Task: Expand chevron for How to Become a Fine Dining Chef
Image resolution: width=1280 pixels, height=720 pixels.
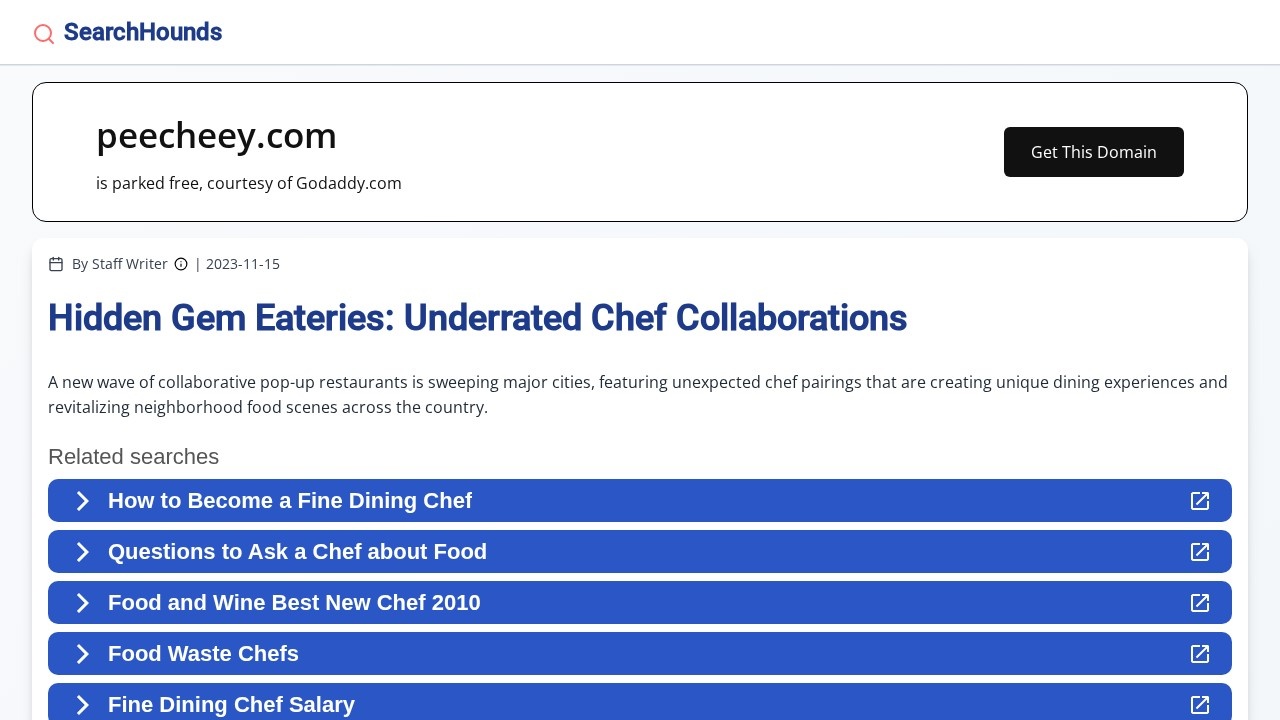Action: coord(83,501)
